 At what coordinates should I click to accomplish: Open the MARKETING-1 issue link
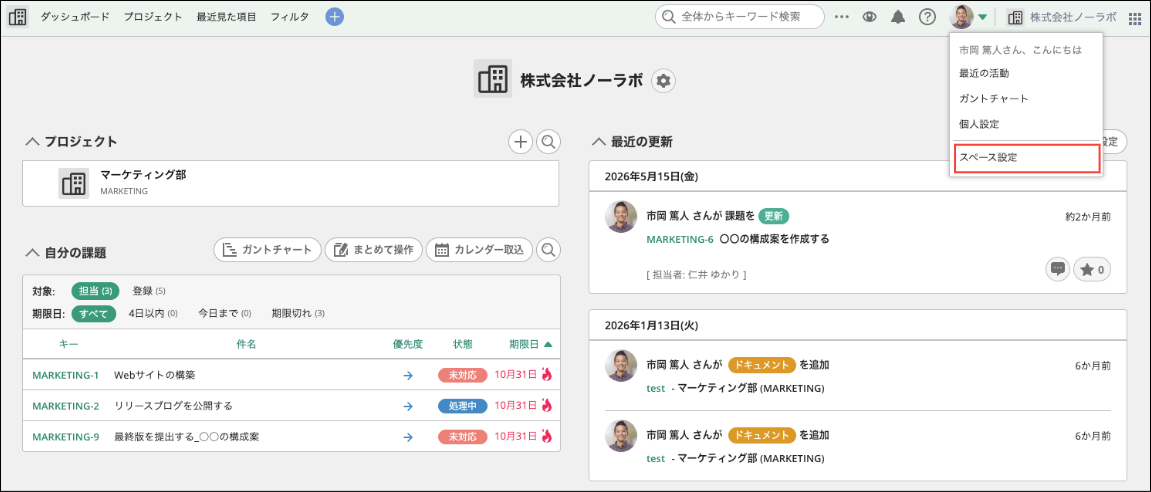pyautogui.click(x=65, y=375)
